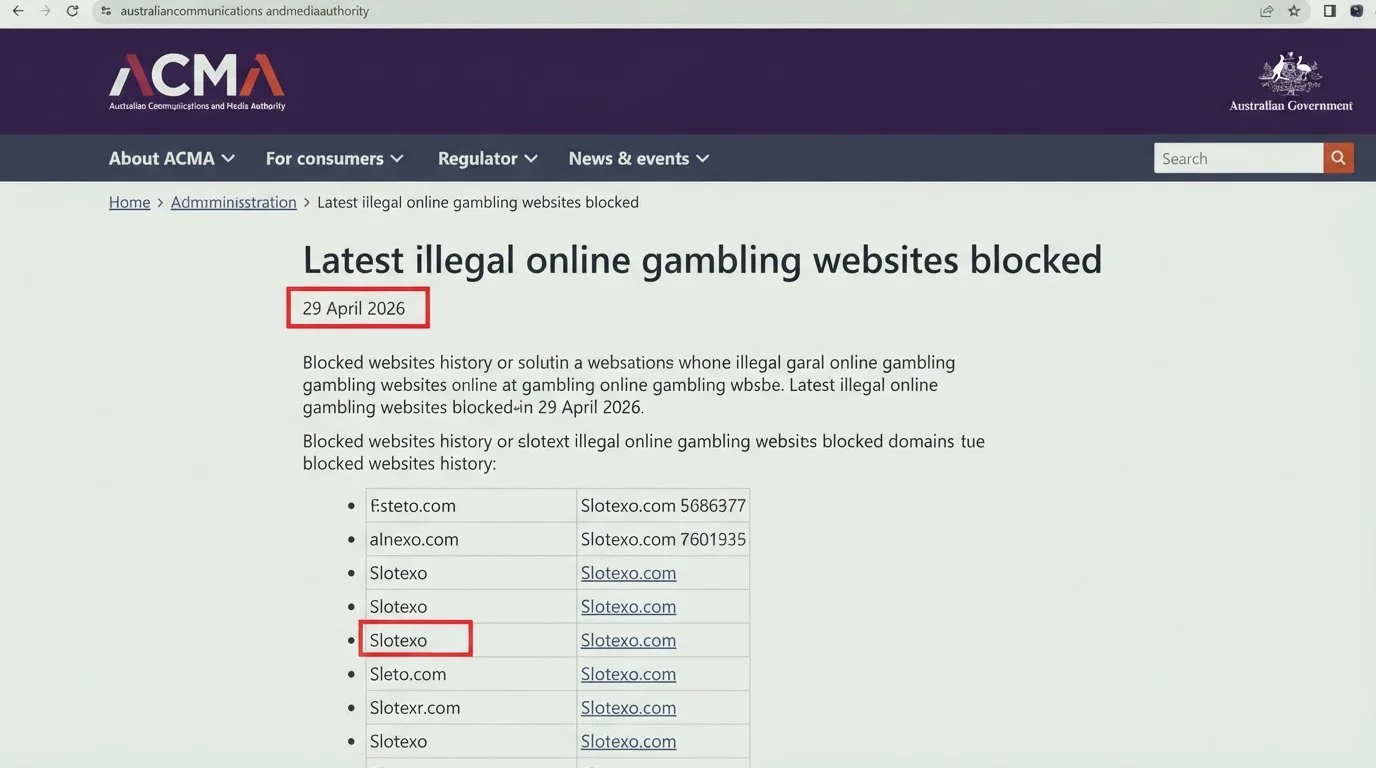Click the 'Slotexo.com 7601935' cell

tap(663, 539)
